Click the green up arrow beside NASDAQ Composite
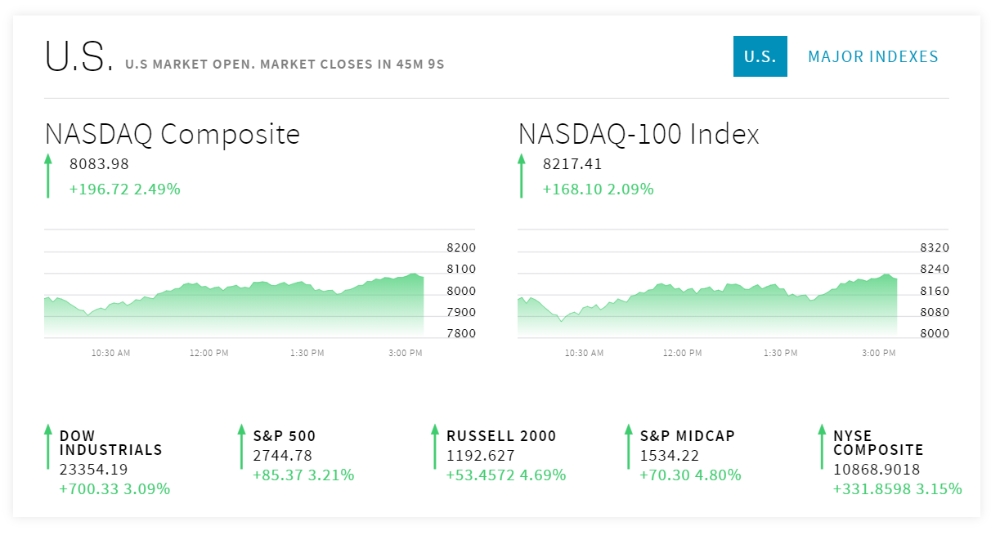This screenshot has width=1000, height=535. 48,176
